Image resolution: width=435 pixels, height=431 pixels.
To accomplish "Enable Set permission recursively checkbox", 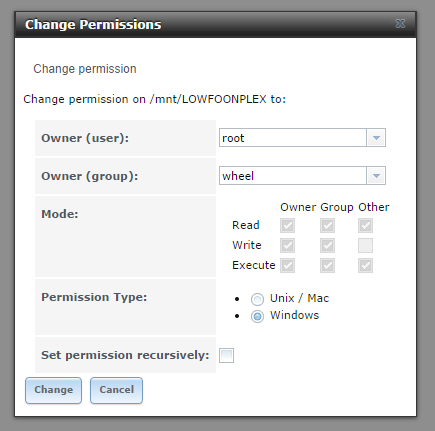I will click(226, 355).
